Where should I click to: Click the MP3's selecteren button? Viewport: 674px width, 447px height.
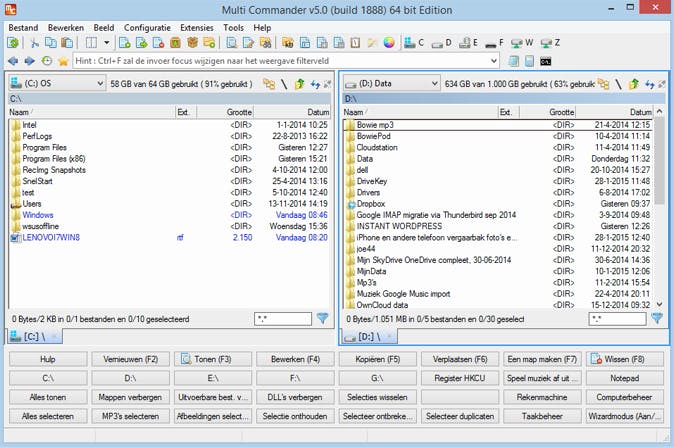click(130, 416)
